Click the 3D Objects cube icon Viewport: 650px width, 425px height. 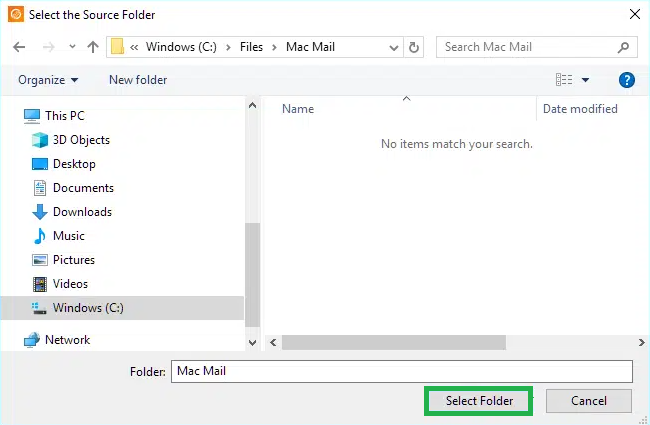(40, 140)
